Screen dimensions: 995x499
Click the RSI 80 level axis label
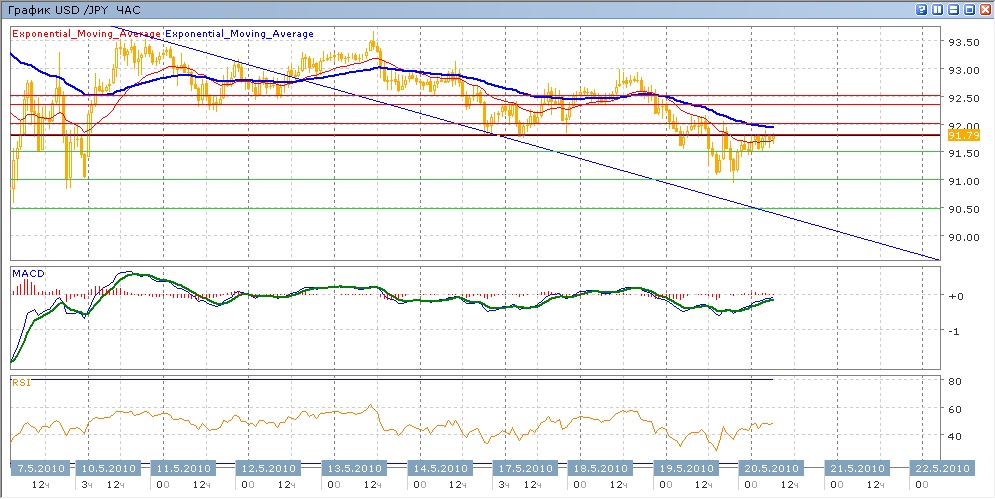[x=955, y=382]
